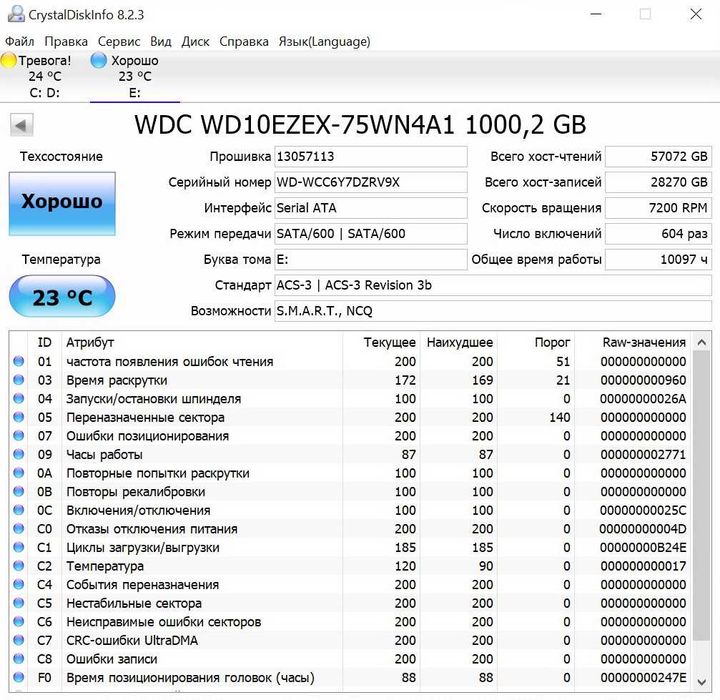Click the Возможности field S.M.A.R.T., NCQ
Screen dimensions: 720x700
pyautogui.click(x=493, y=311)
